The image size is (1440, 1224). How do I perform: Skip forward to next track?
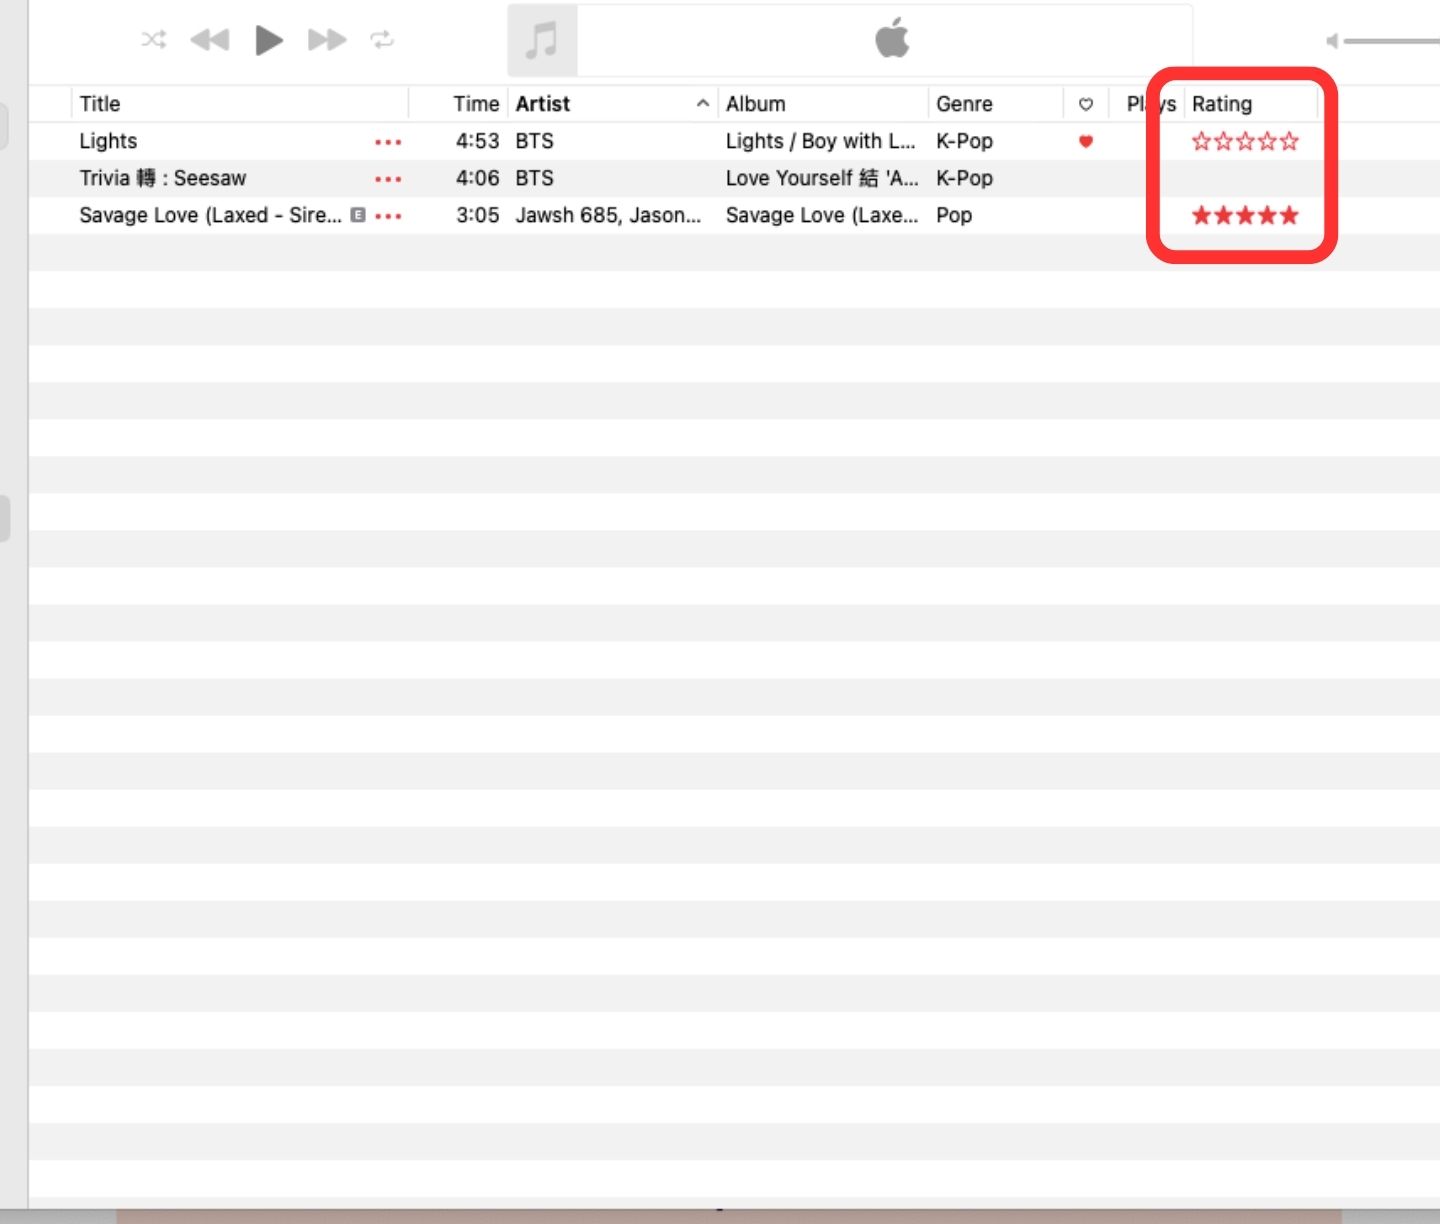click(x=327, y=40)
